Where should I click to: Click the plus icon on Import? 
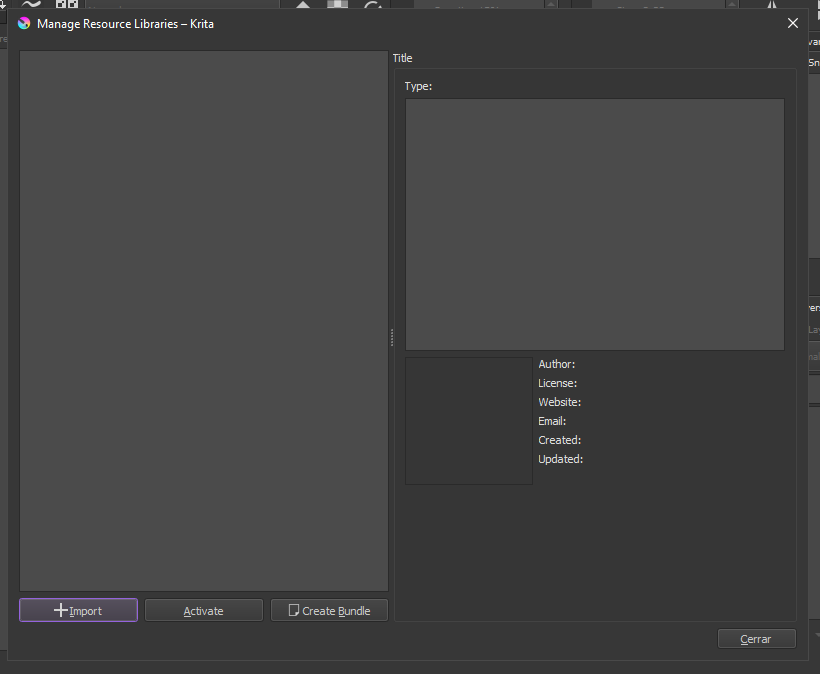61,610
